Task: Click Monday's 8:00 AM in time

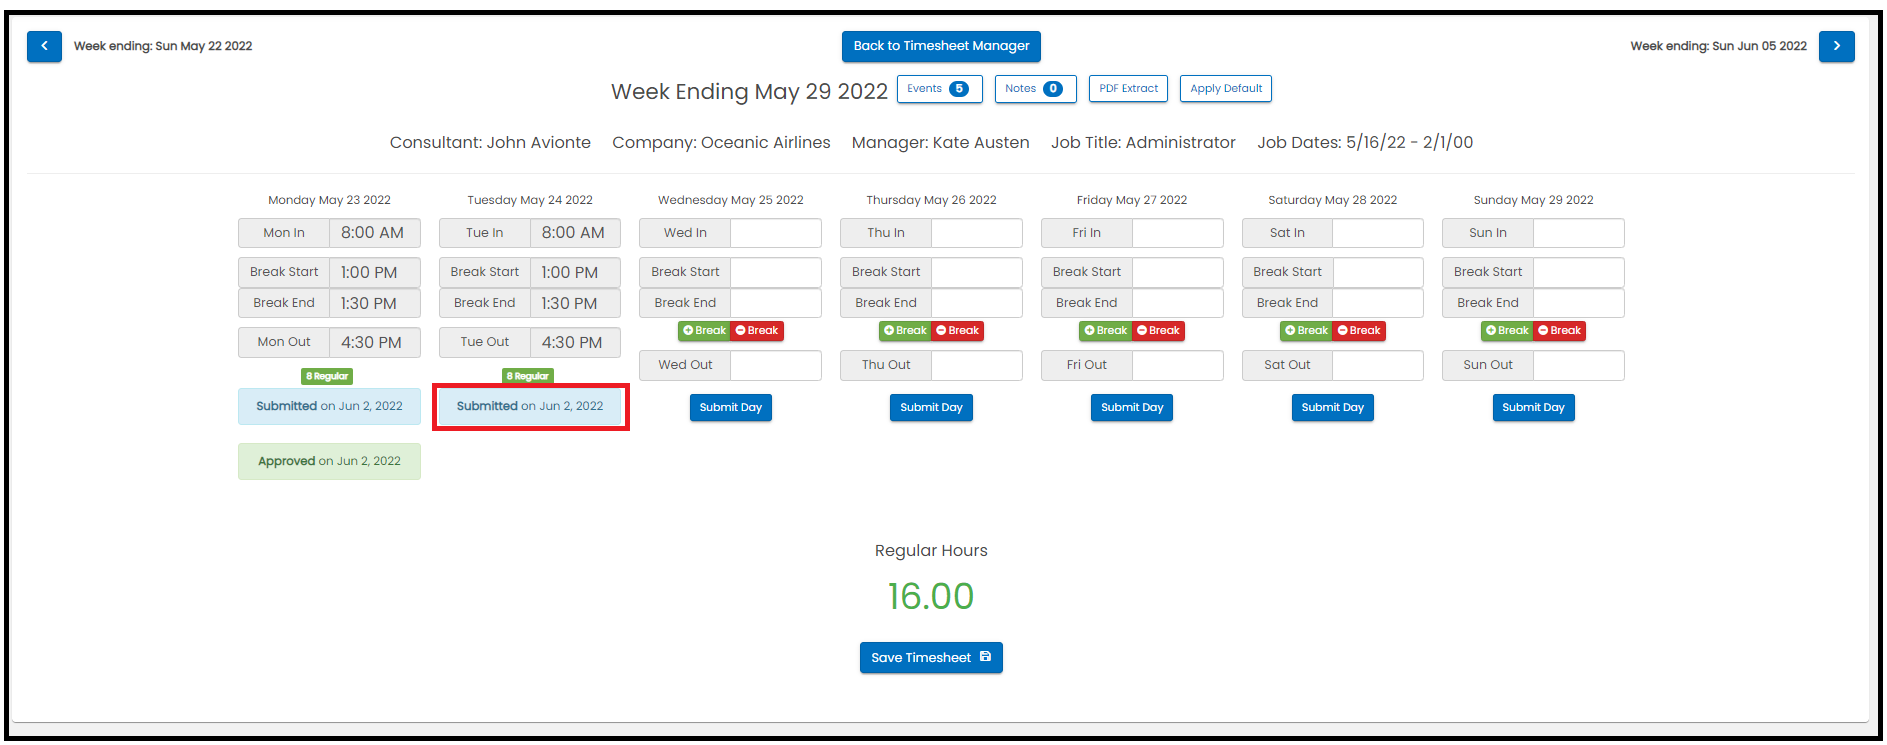Action: coord(375,233)
